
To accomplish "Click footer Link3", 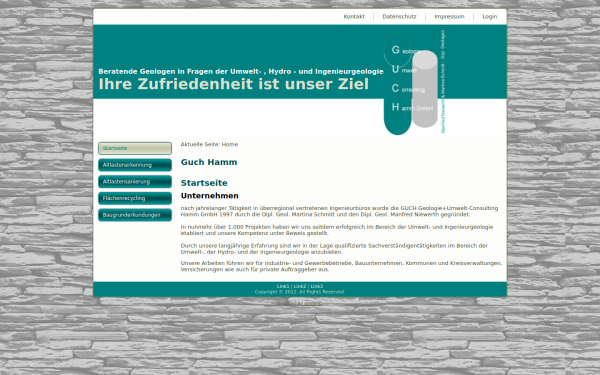I will coord(316,286).
